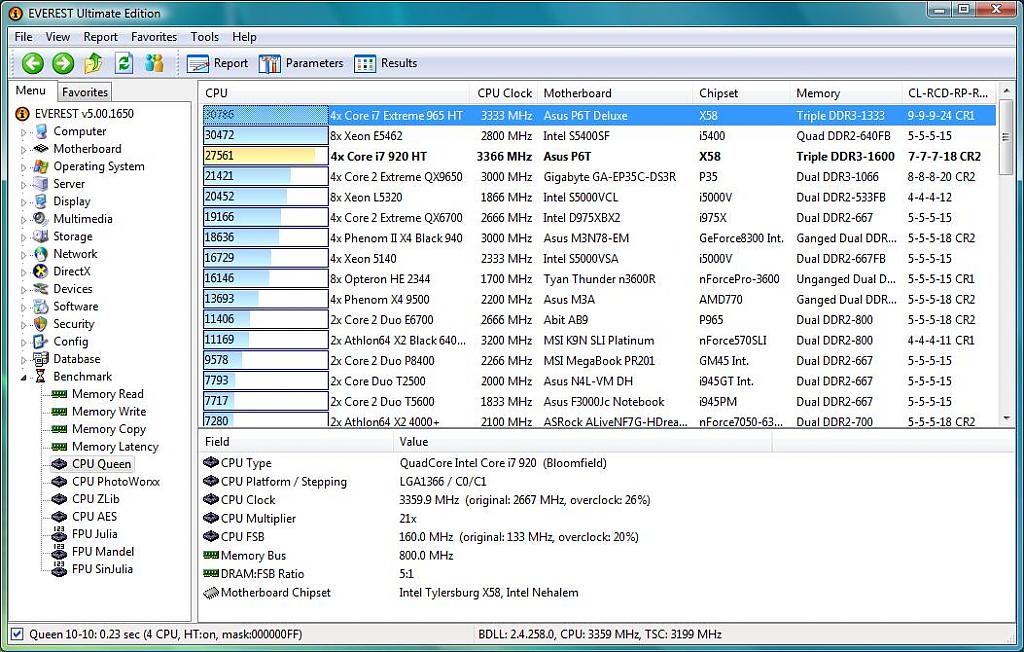Show benchmark Results button
This screenshot has width=1024, height=652.
click(386, 63)
